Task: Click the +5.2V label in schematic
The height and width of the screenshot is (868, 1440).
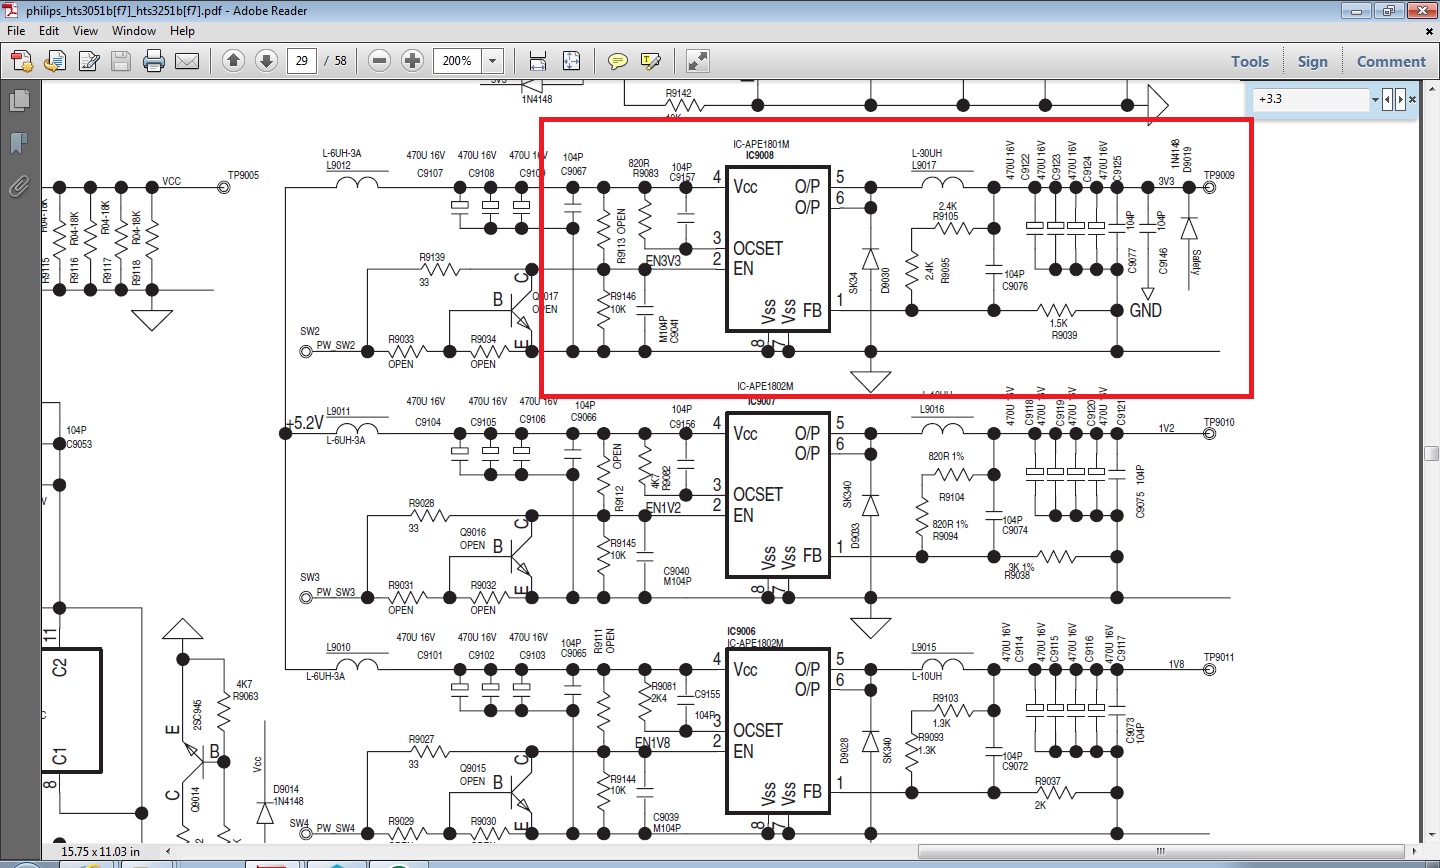Action: click(x=305, y=423)
